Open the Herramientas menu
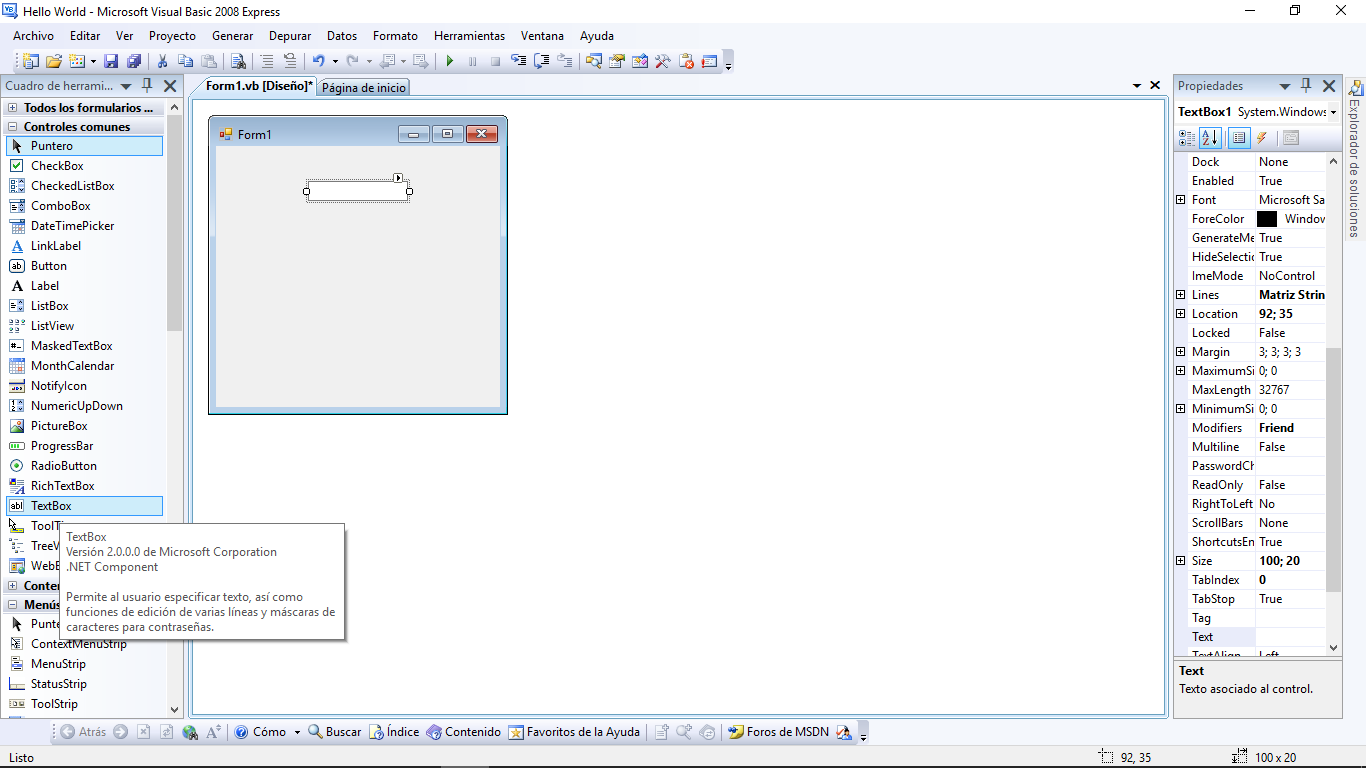The width and height of the screenshot is (1366, 768). tap(469, 36)
